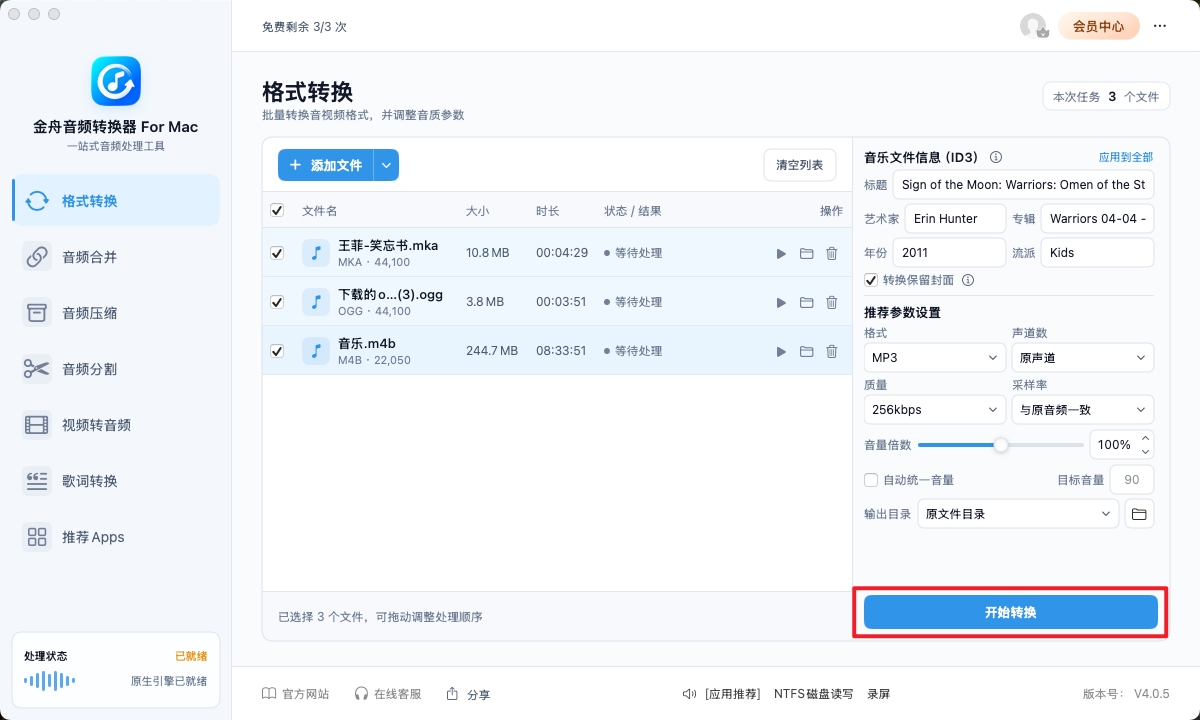Show help tip for 转换保留封面
The height and width of the screenshot is (720, 1200).
coord(968,281)
